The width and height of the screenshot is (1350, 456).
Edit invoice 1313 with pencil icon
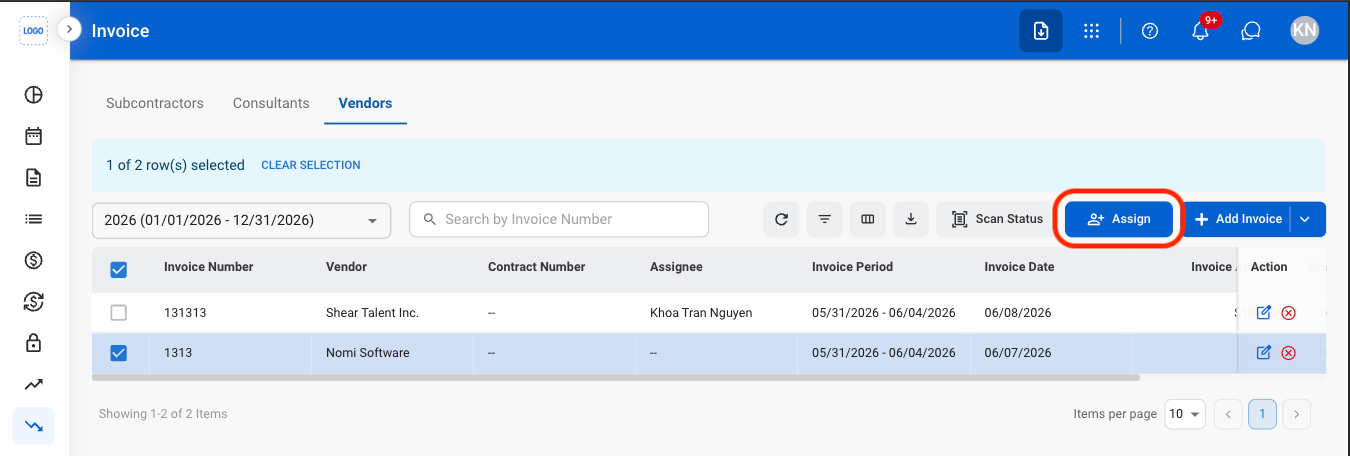(x=1263, y=352)
